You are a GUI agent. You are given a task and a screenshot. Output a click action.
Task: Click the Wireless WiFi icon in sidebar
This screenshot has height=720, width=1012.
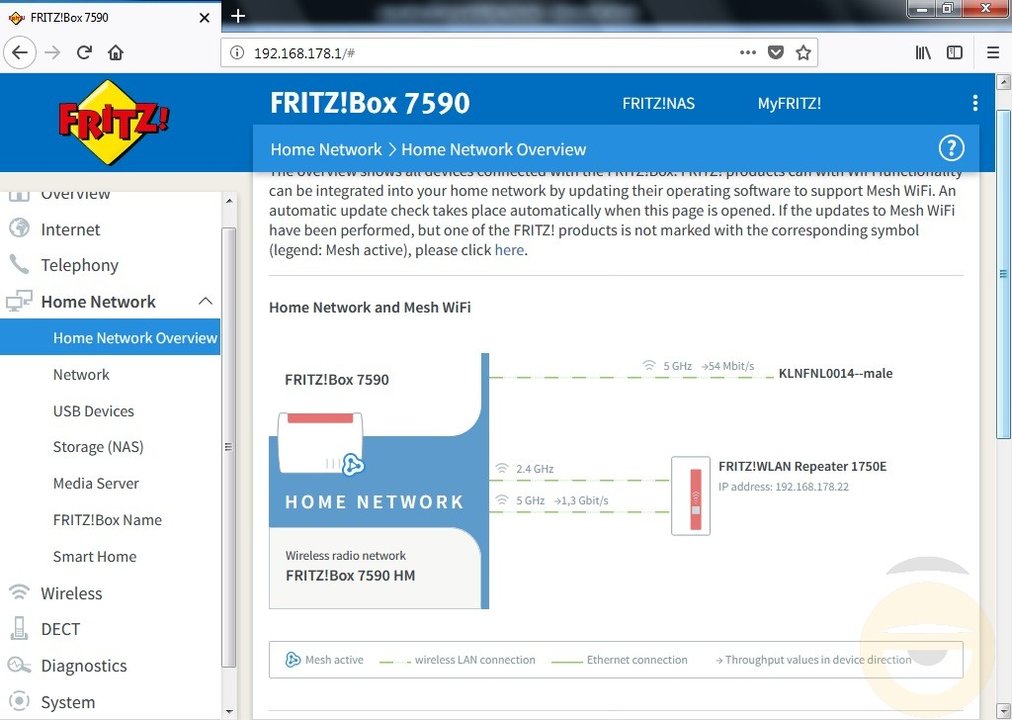[x=19, y=592]
